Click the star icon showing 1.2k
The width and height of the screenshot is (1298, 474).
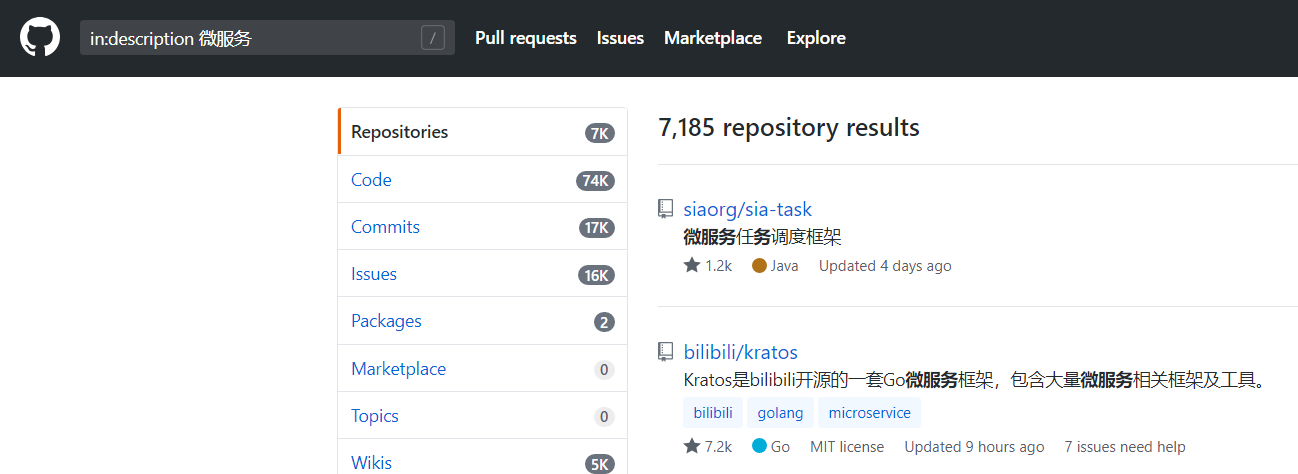point(692,266)
